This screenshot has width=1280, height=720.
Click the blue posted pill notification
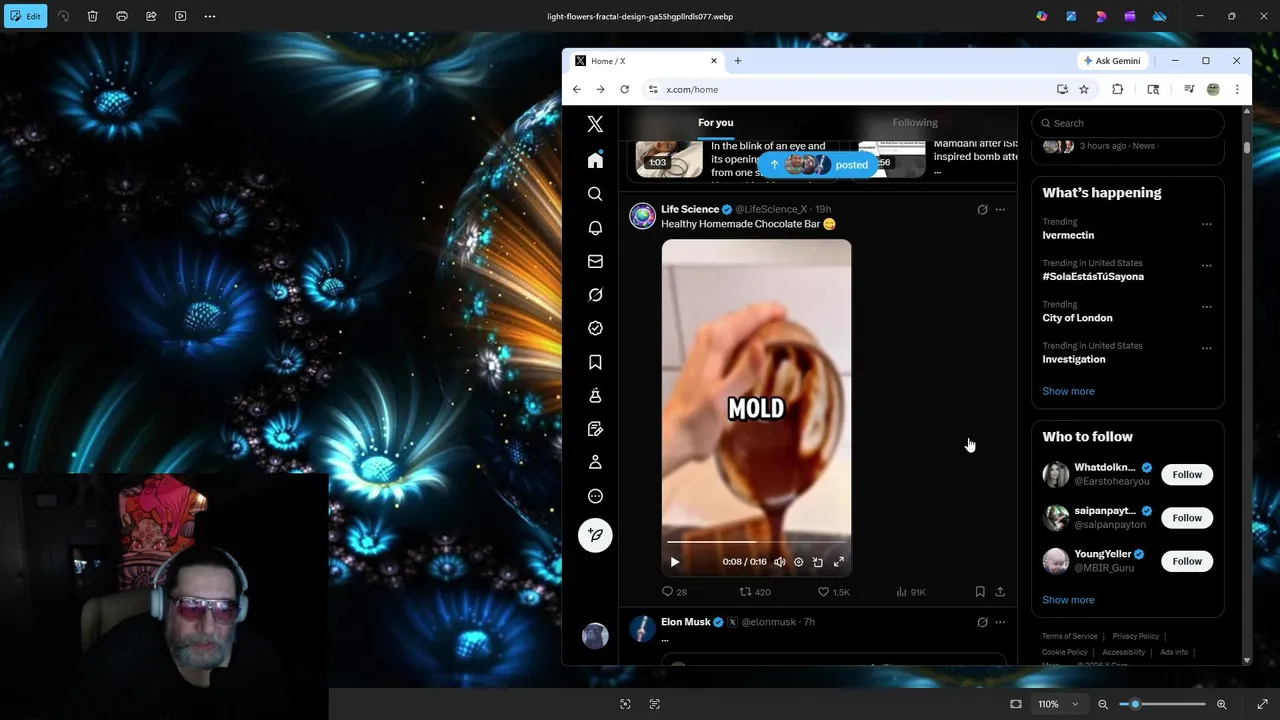pyautogui.click(x=818, y=165)
